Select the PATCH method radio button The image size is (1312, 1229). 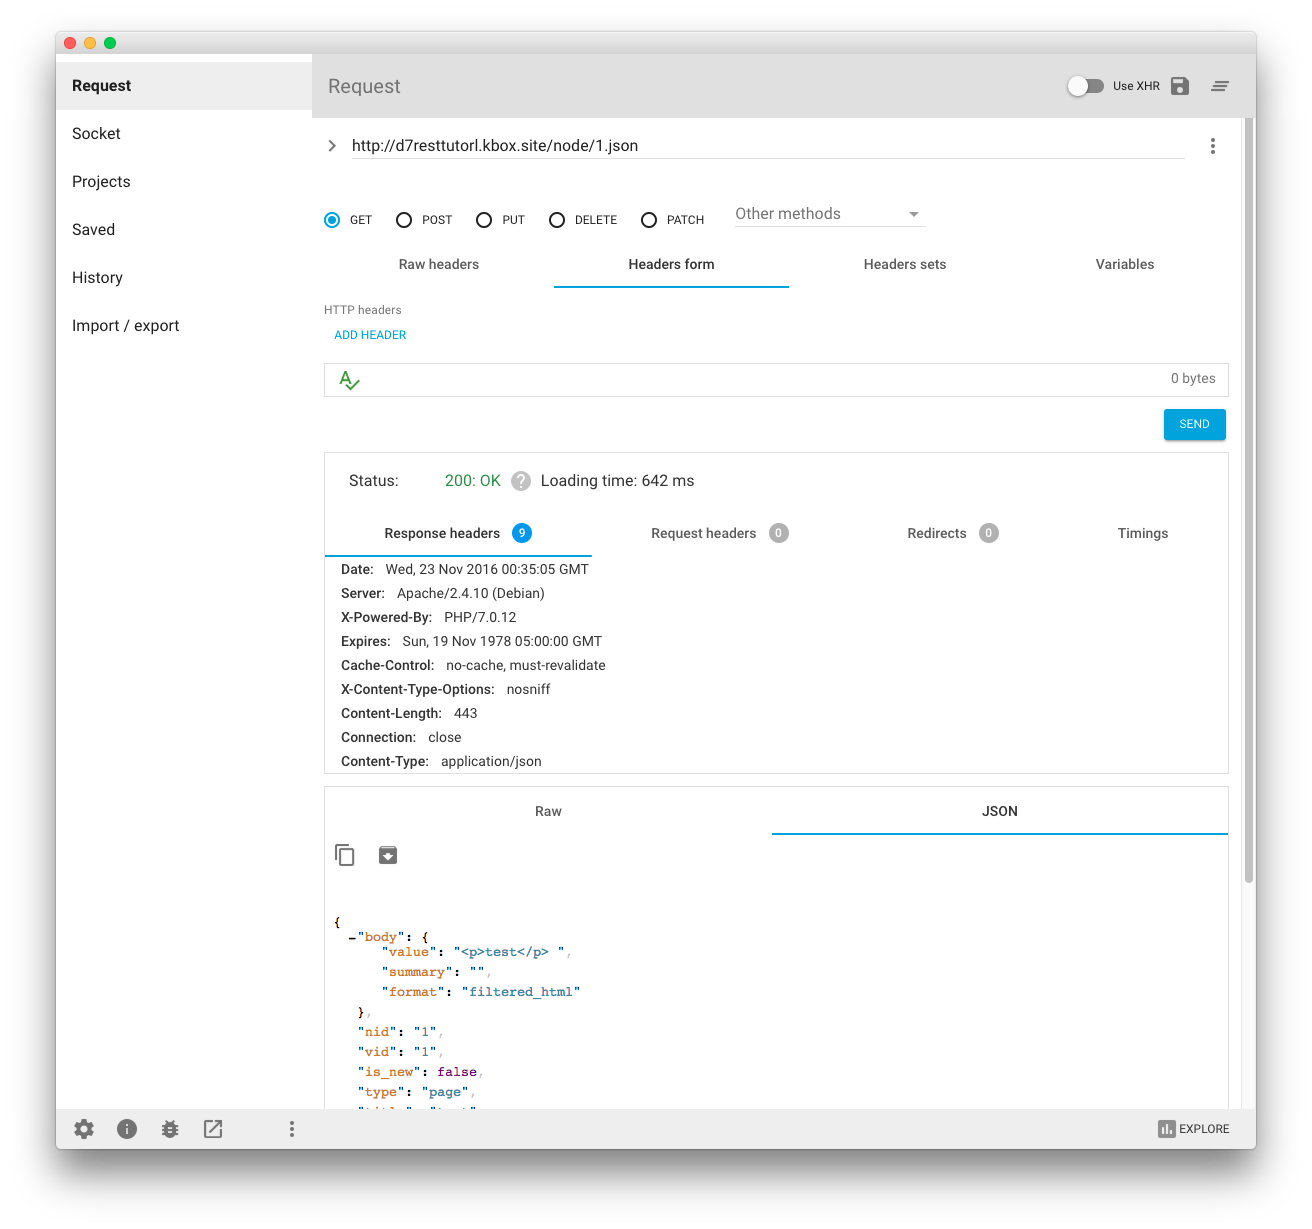pyautogui.click(x=649, y=220)
